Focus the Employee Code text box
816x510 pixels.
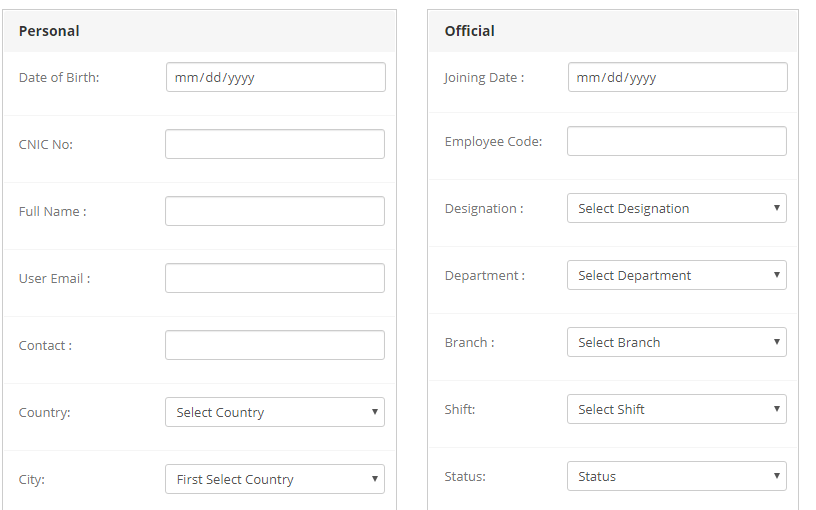[x=677, y=141]
